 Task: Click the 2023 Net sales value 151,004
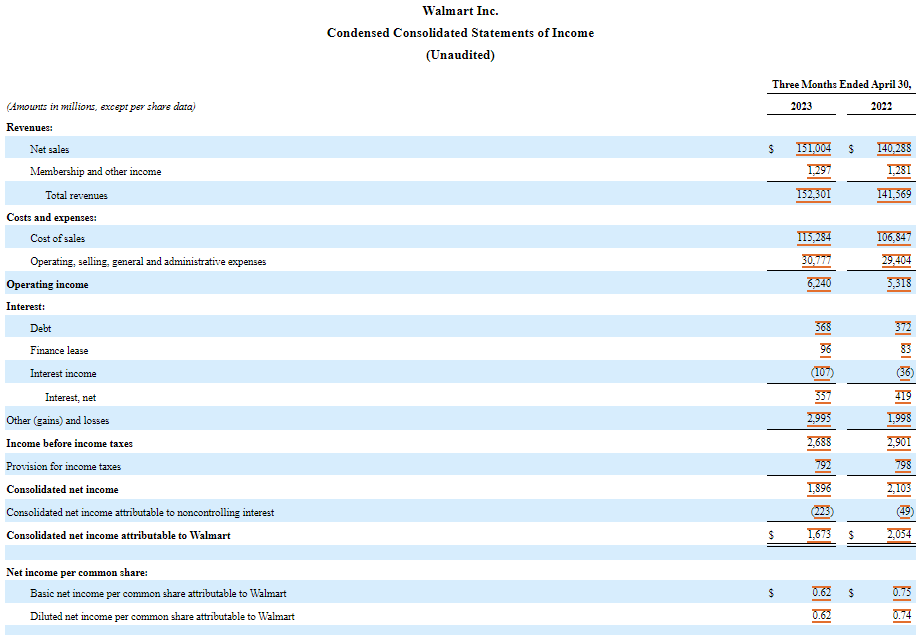point(814,148)
